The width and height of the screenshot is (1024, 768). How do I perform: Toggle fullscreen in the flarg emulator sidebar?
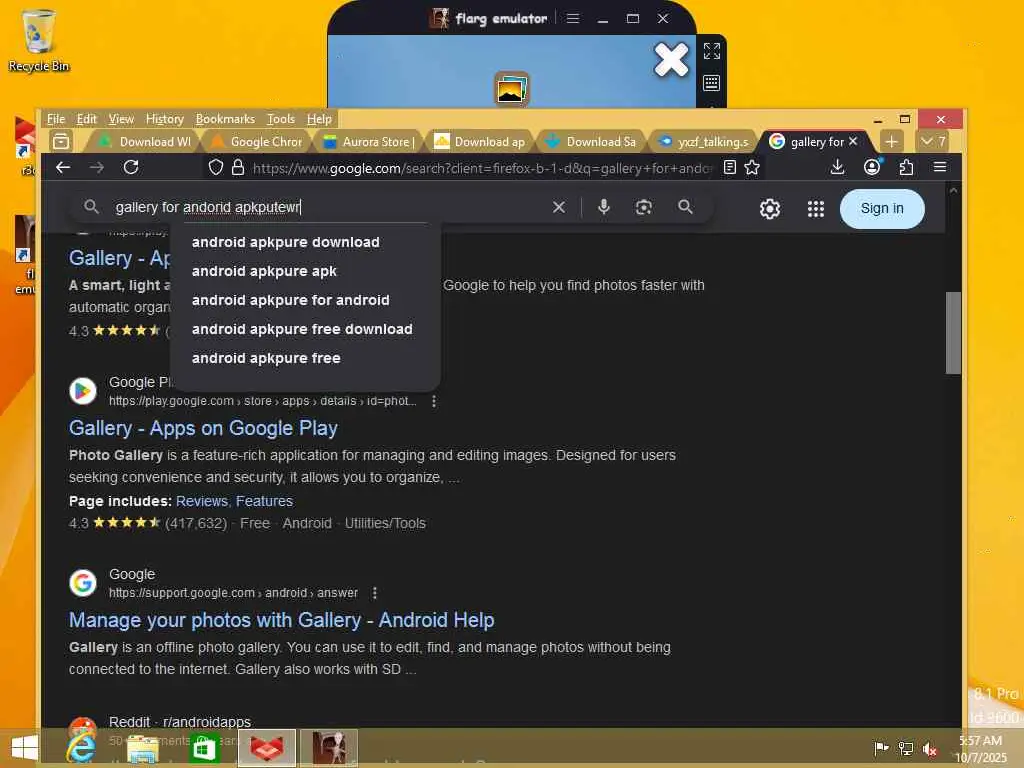(712, 51)
